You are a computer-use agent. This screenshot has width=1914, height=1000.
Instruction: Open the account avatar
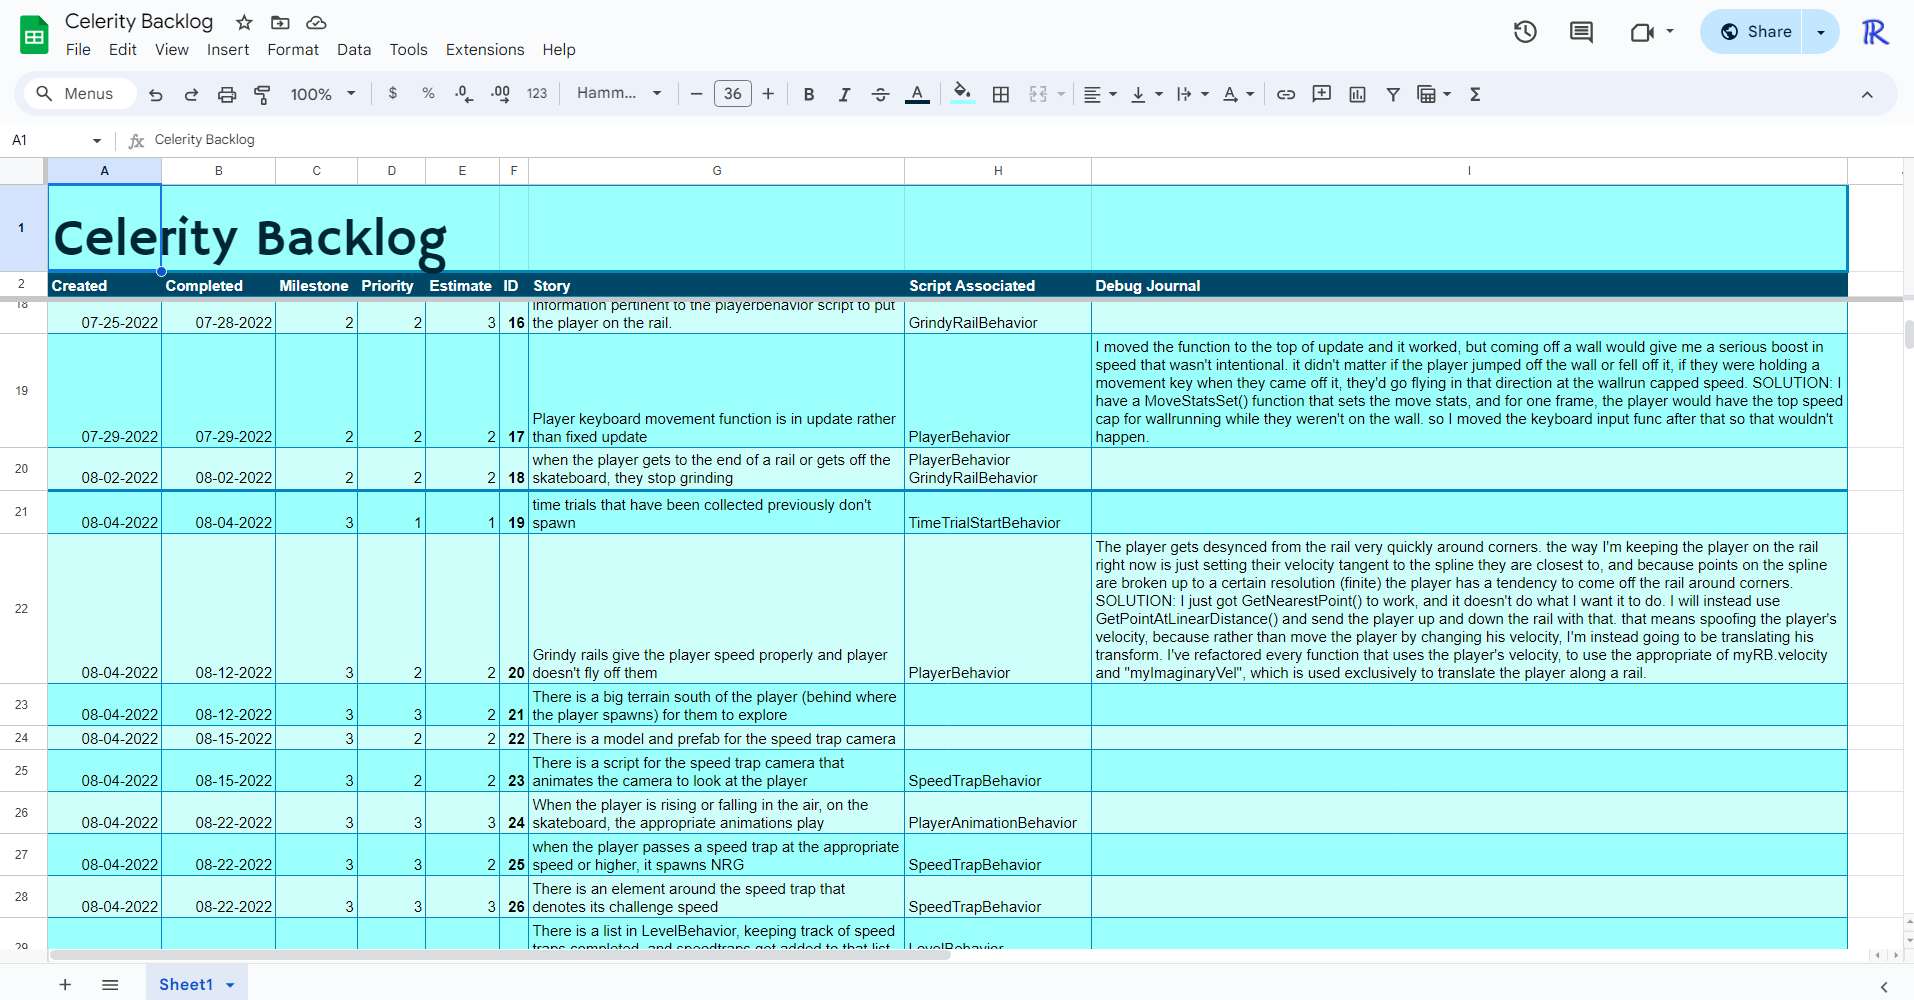click(1875, 32)
